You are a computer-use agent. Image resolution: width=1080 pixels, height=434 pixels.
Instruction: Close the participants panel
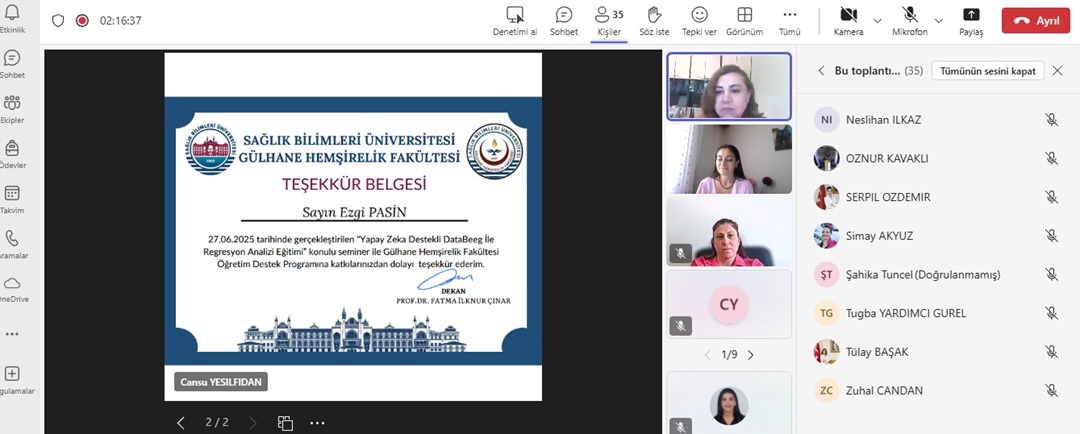coord(1057,70)
